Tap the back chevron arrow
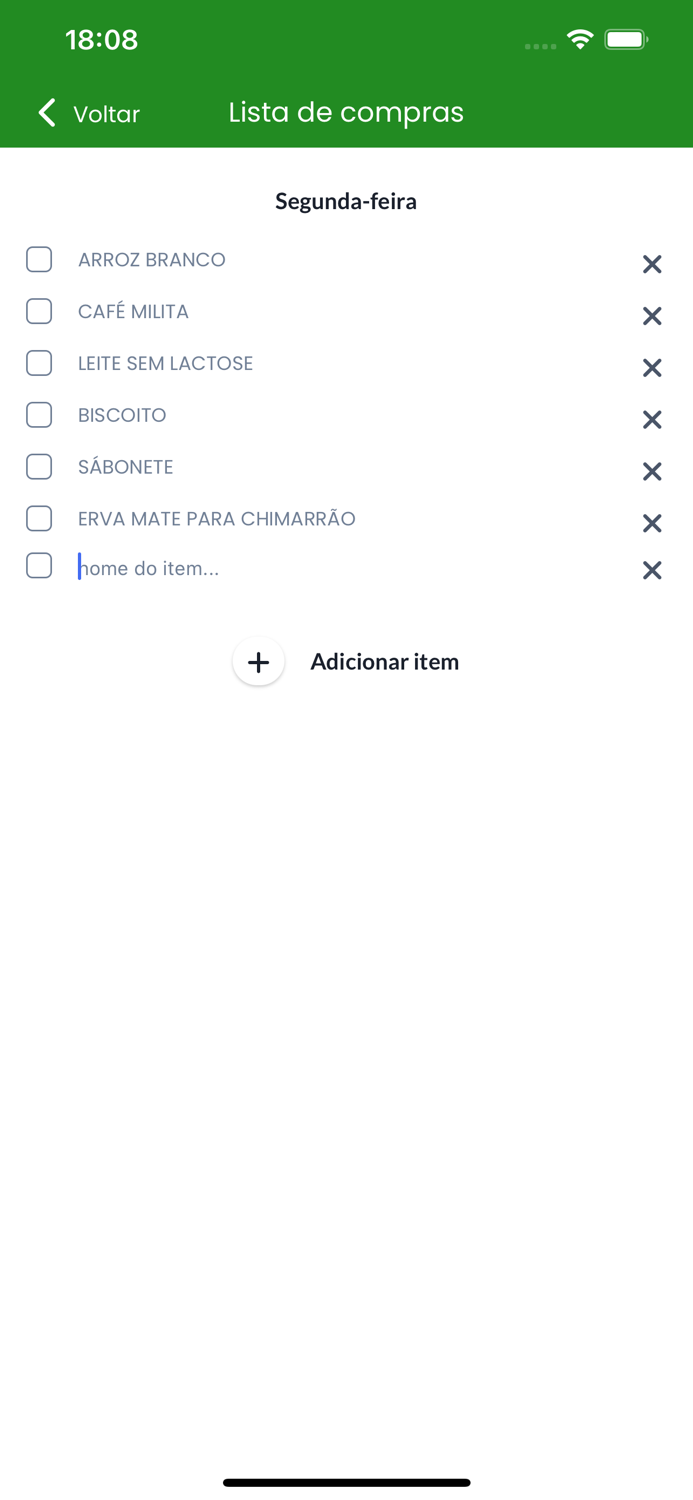The width and height of the screenshot is (693, 1500). click(46, 113)
